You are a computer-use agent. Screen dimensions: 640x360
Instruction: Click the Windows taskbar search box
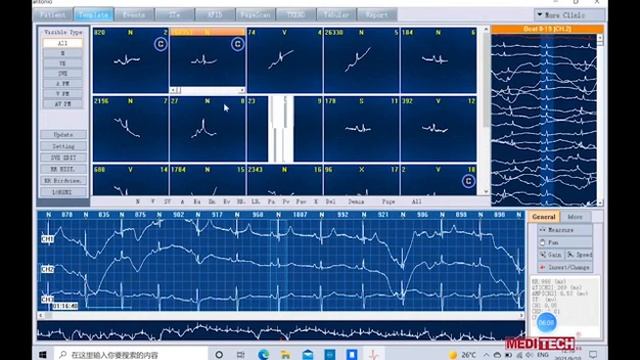[x=131, y=355]
